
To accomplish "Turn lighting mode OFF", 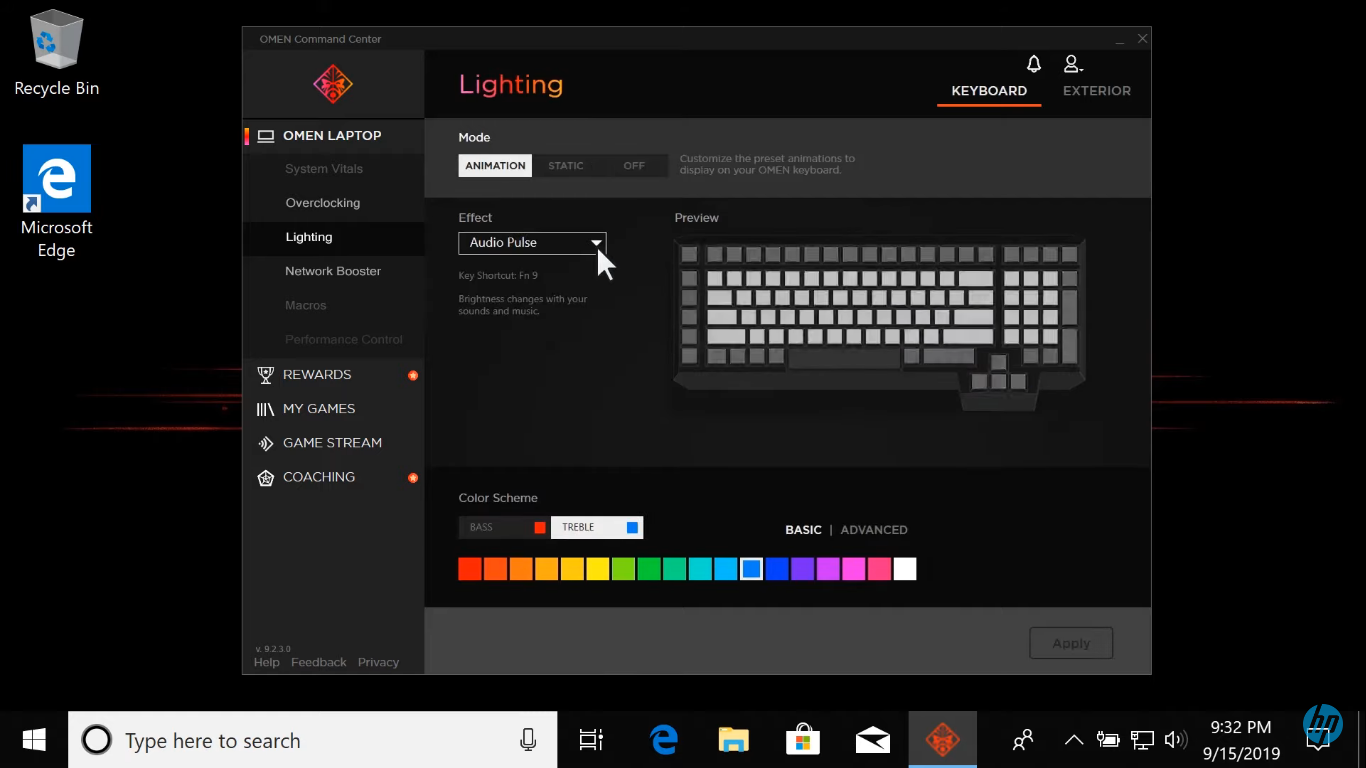I will [634, 166].
